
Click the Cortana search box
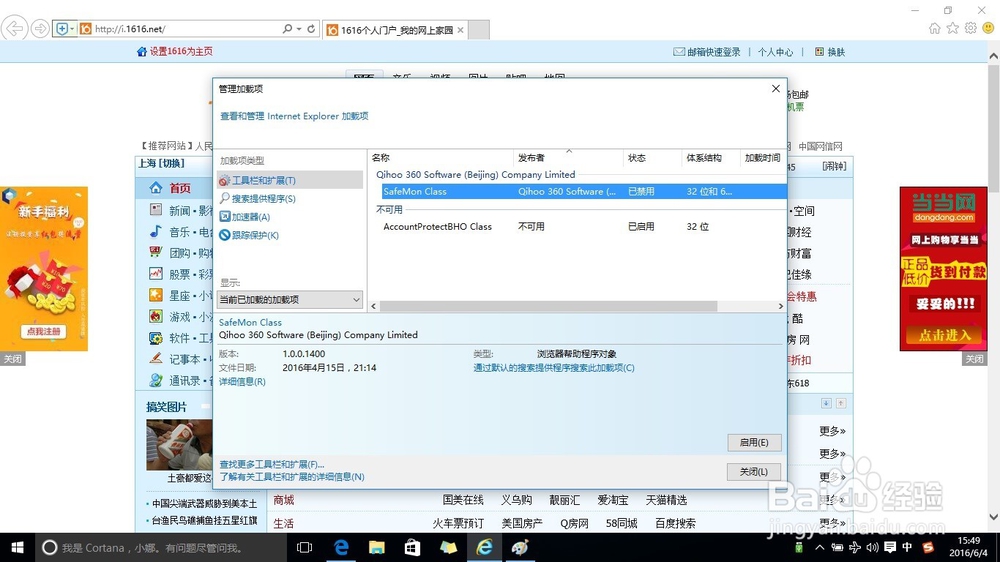click(159, 547)
